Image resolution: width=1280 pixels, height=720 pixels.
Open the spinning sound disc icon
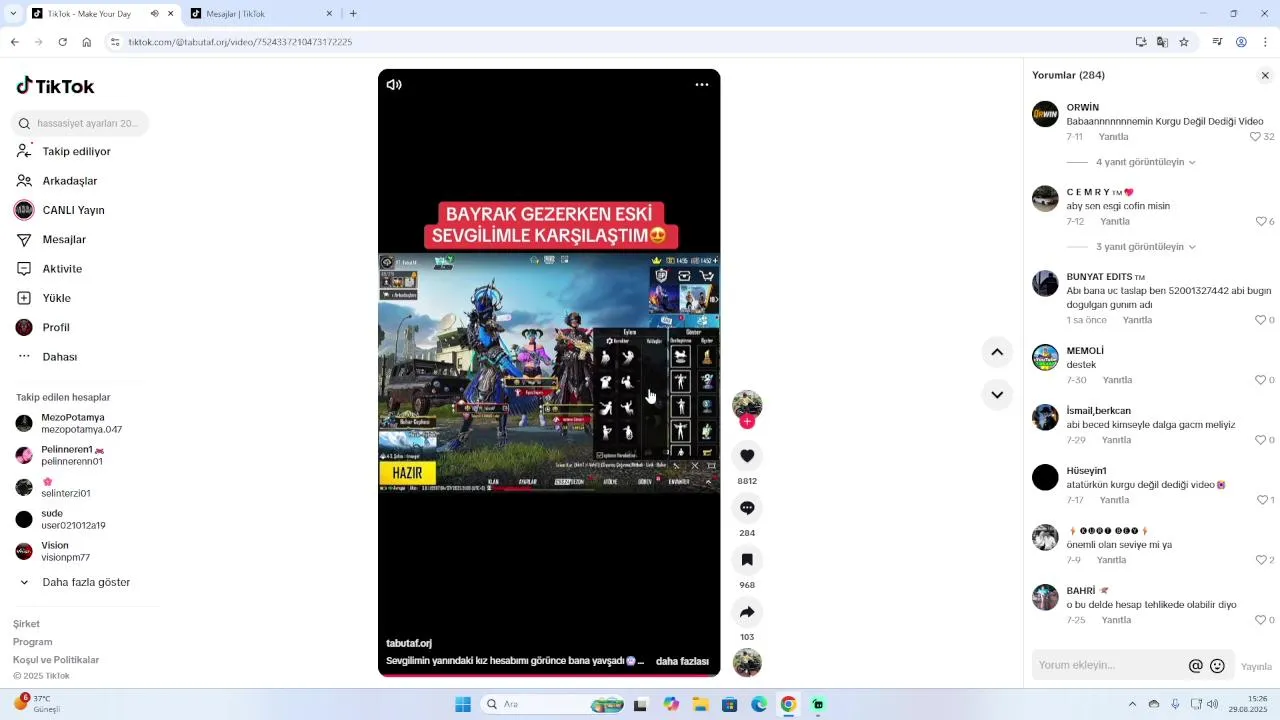747,663
